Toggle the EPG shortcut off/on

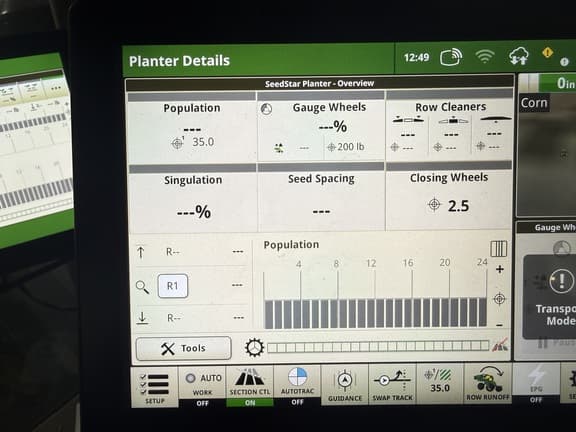click(536, 383)
